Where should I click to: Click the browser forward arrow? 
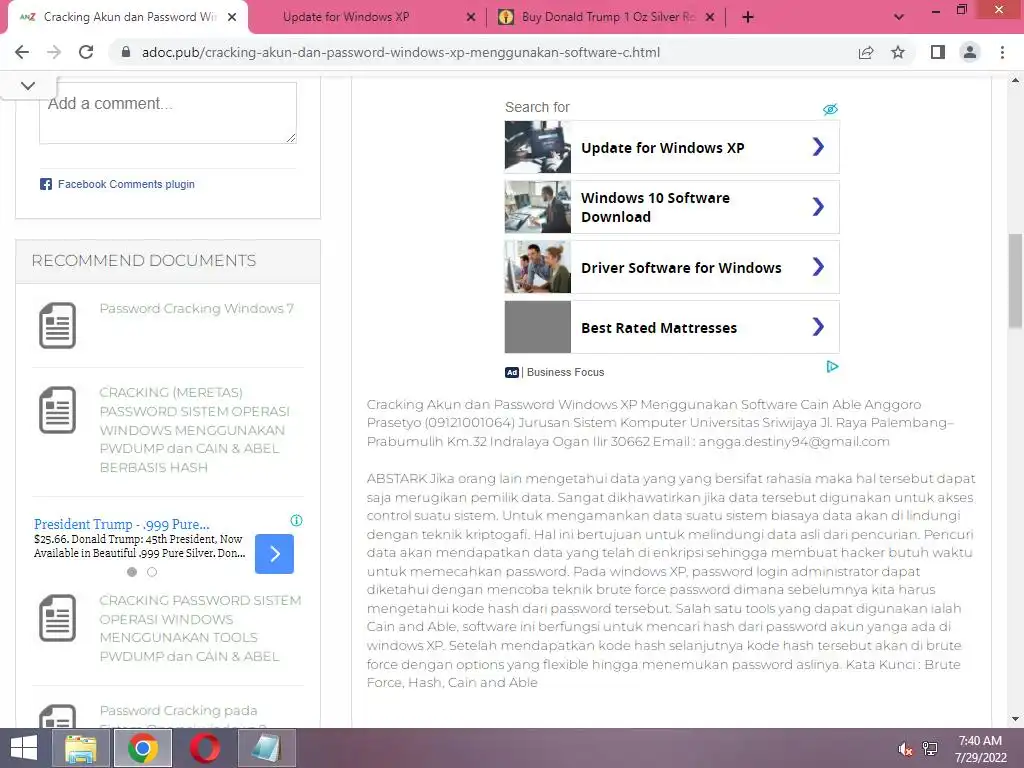tap(54, 52)
